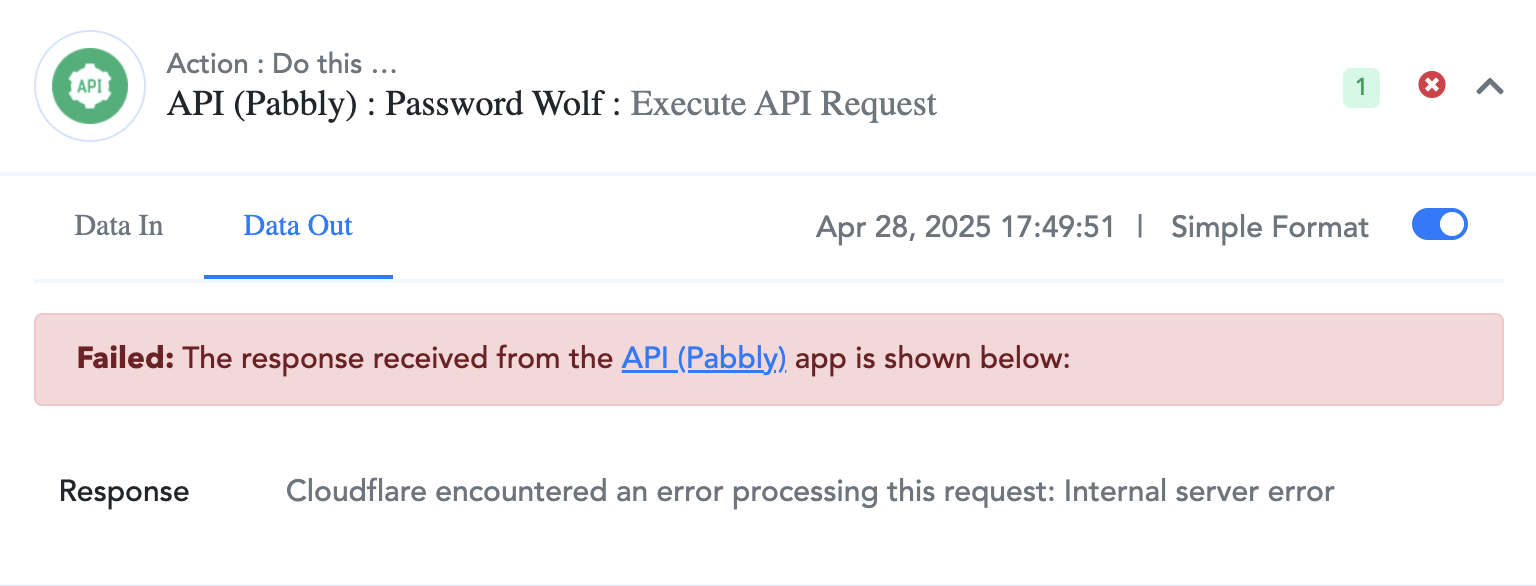The image size is (1536, 586).
Task: Click "API (Pabbly)" at the start of the step title
Action: 262,104
